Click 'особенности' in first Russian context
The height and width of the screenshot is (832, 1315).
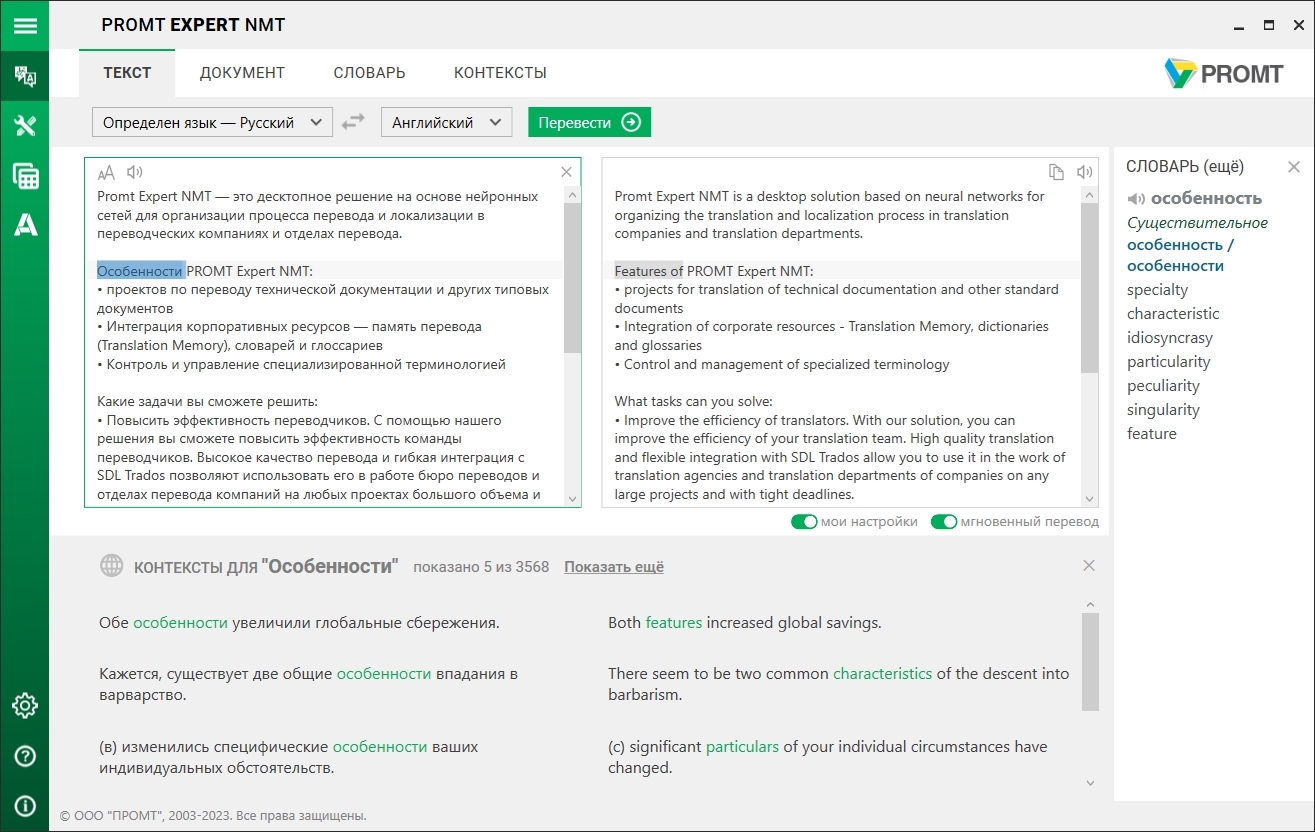(181, 623)
